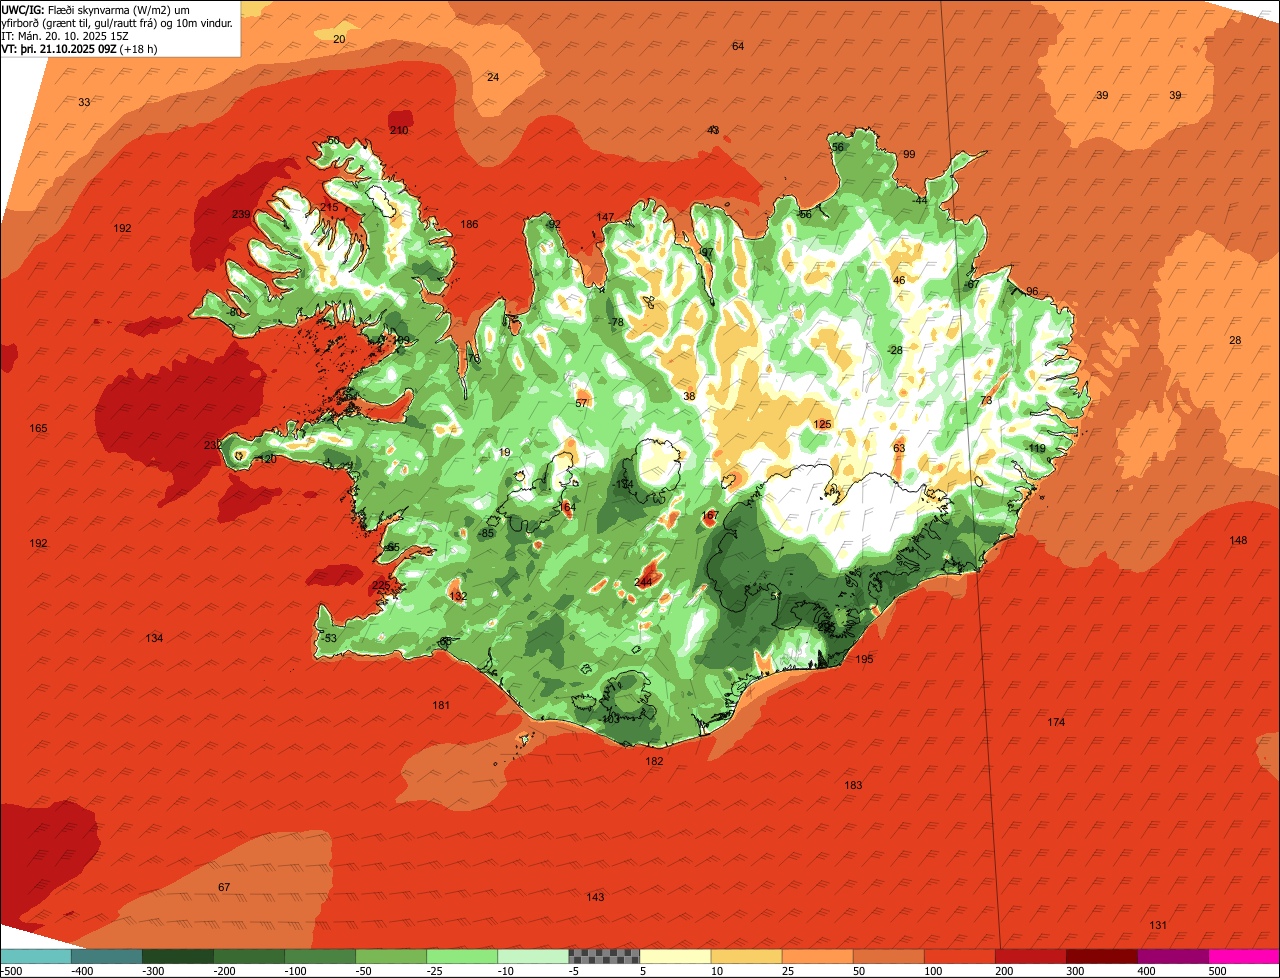Click the title line 'UWC/IG: Flæði skynvarma (W/m2) um'
1280x978 pixels.
(x=96, y=9)
